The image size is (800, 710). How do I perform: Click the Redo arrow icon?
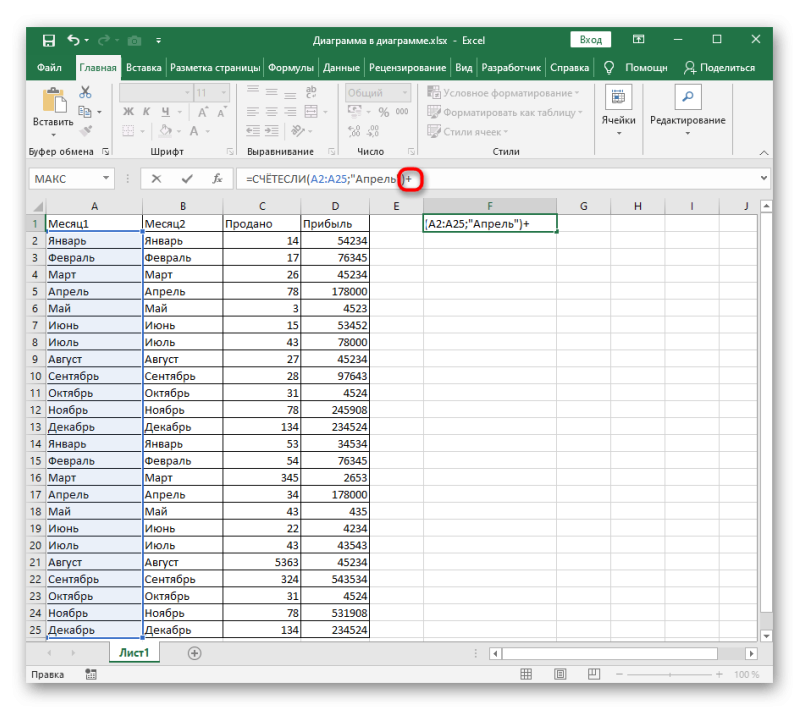tap(104, 40)
